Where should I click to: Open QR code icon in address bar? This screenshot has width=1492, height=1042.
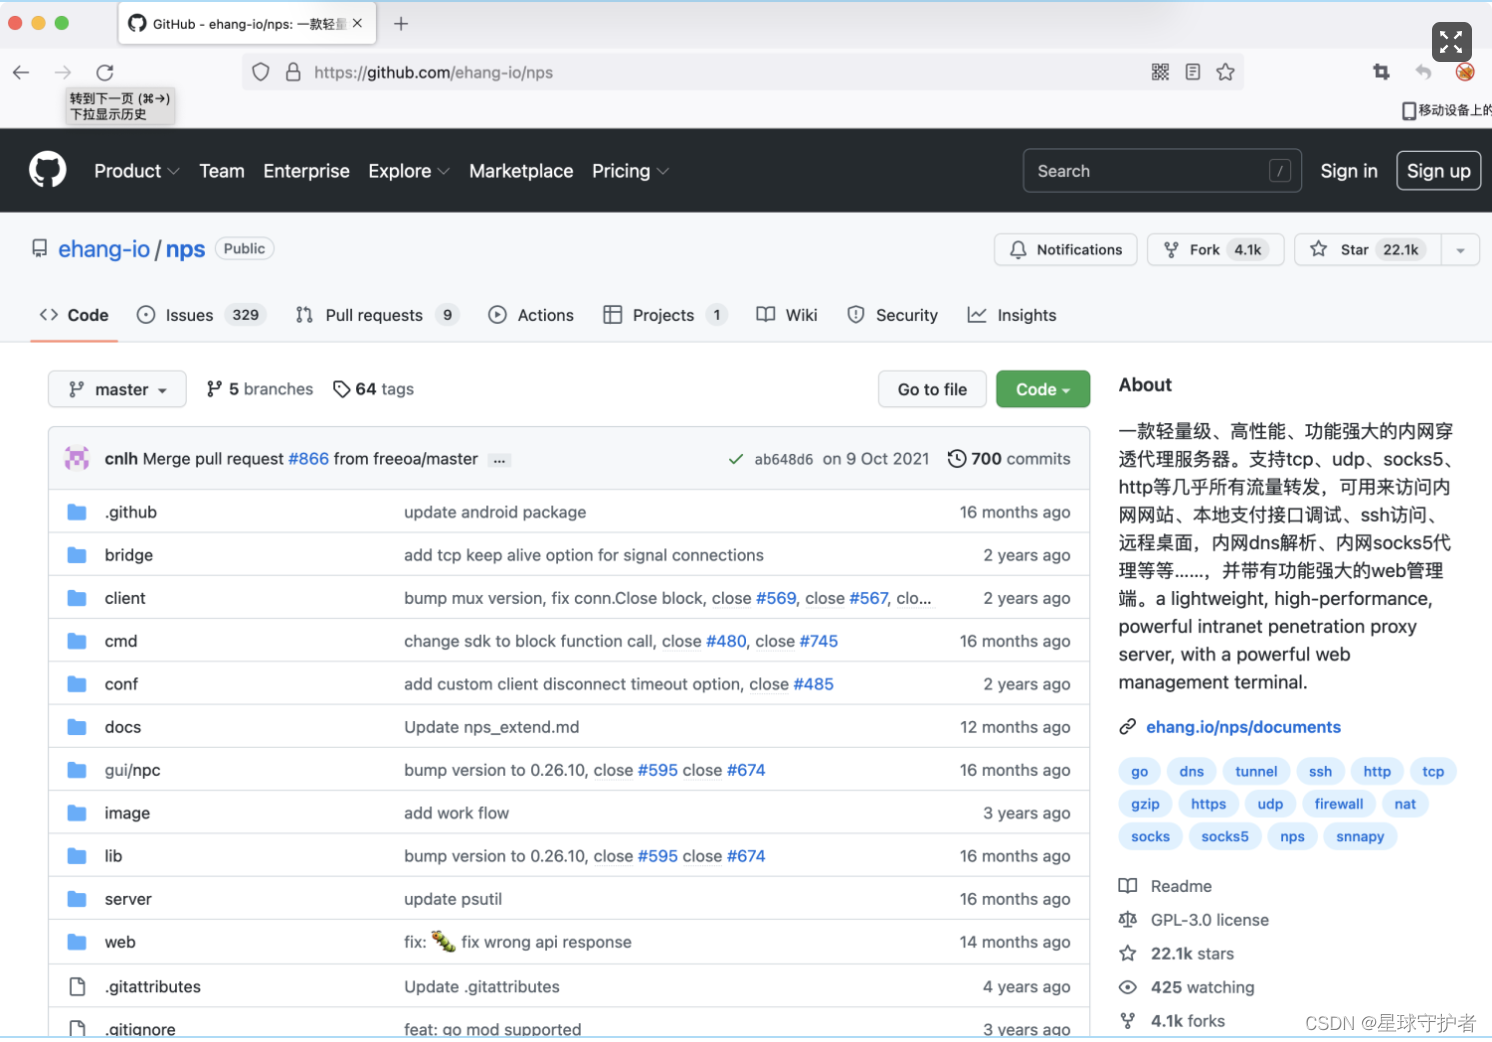click(x=1160, y=72)
